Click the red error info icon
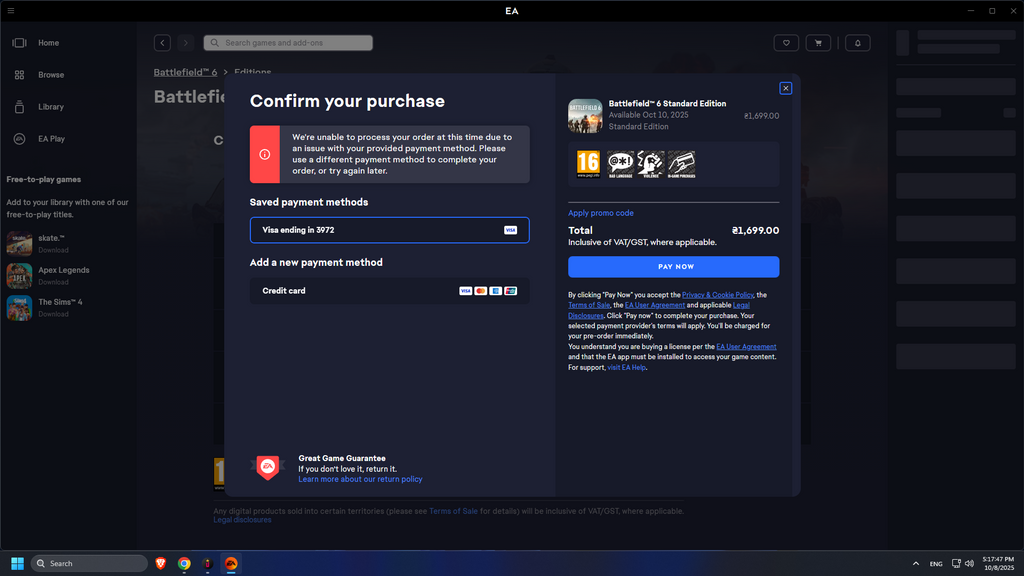The height and width of the screenshot is (576, 1024). (264, 155)
